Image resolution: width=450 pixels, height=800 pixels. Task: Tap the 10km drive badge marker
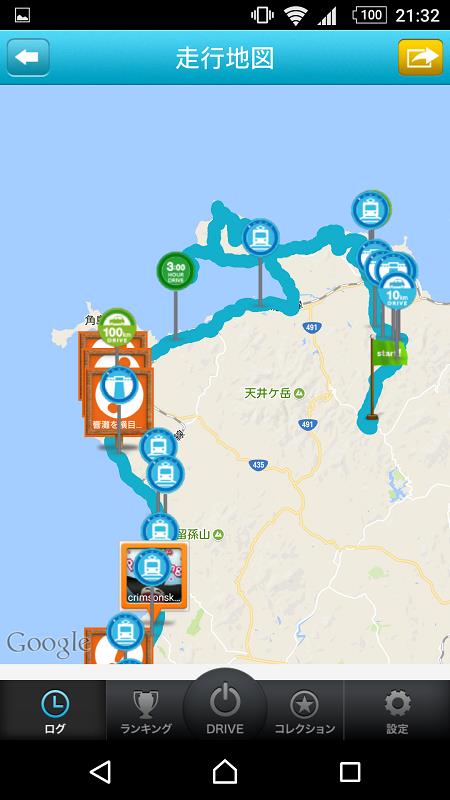[396, 292]
